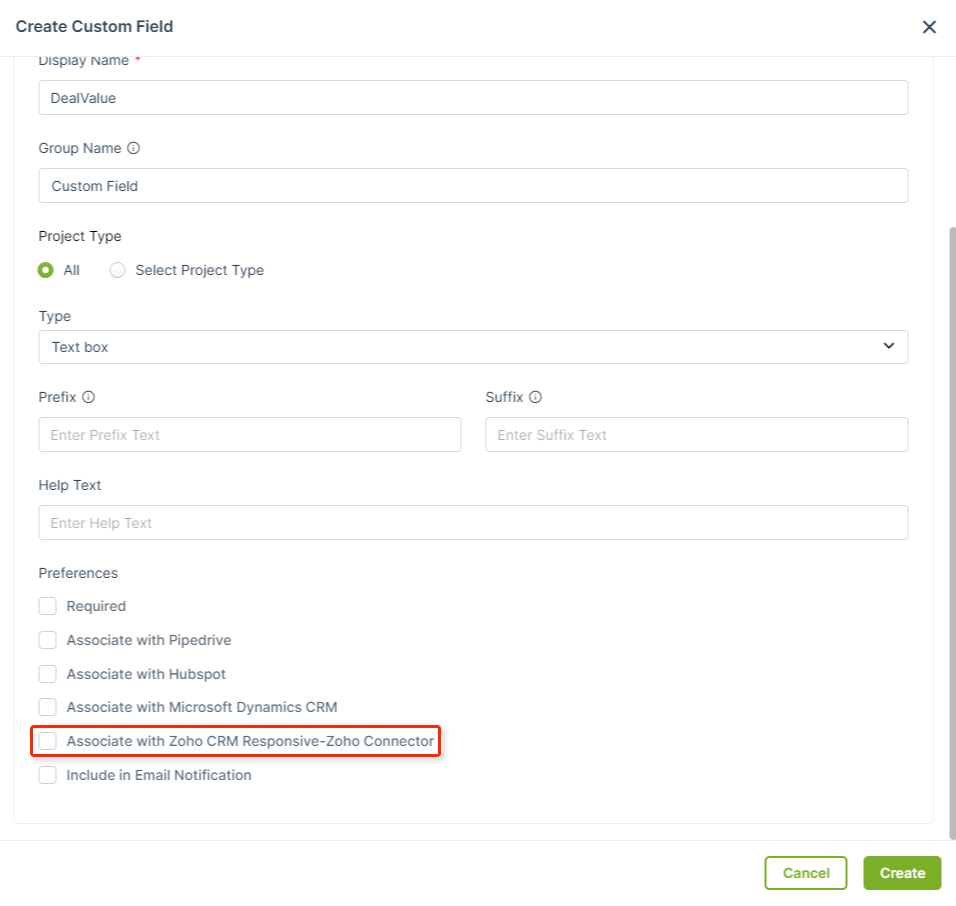This screenshot has width=956, height=906.
Task: Check Associate with Hubspot
Action: click(x=48, y=674)
